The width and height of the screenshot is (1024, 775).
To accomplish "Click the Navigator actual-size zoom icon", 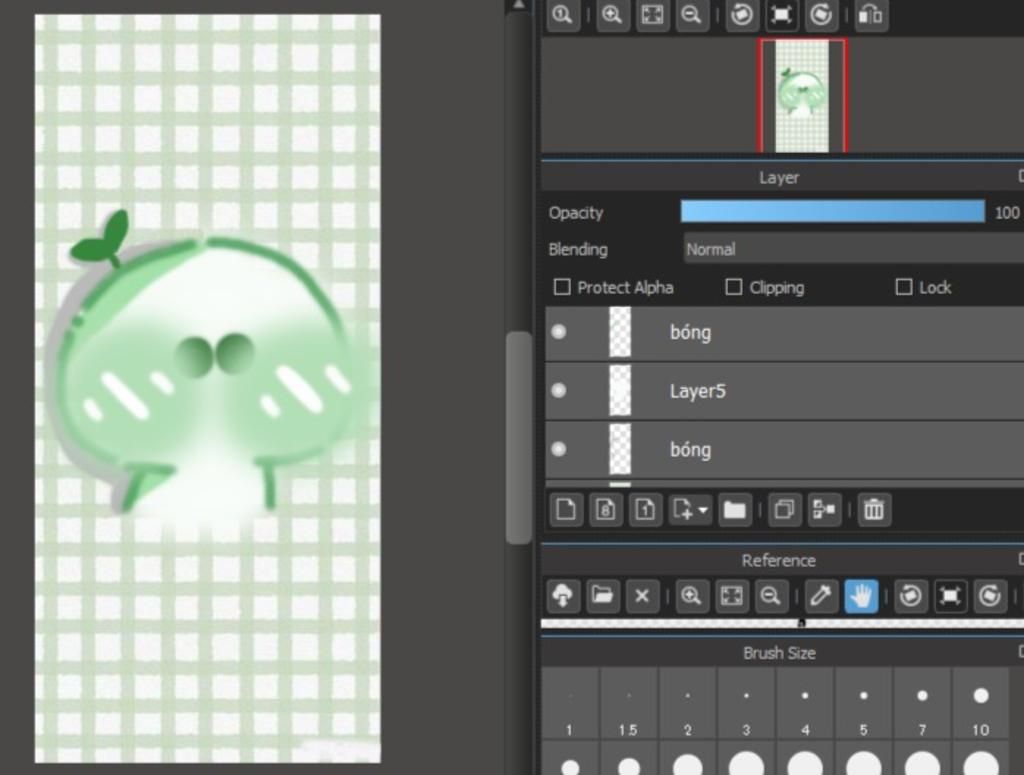I will (x=562, y=14).
